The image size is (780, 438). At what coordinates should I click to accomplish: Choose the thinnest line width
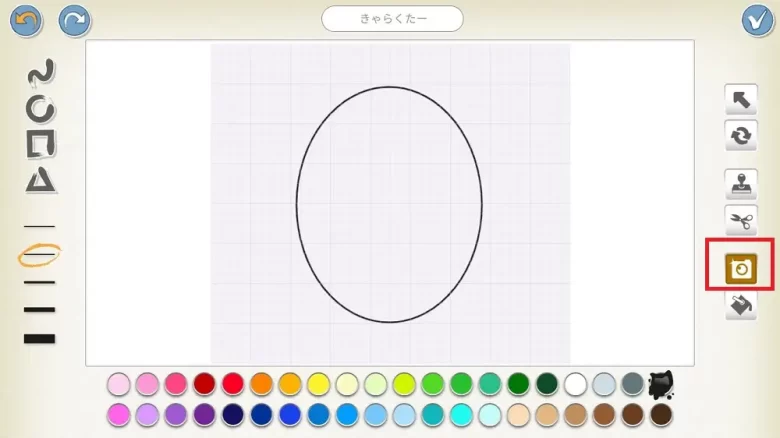[40, 227]
